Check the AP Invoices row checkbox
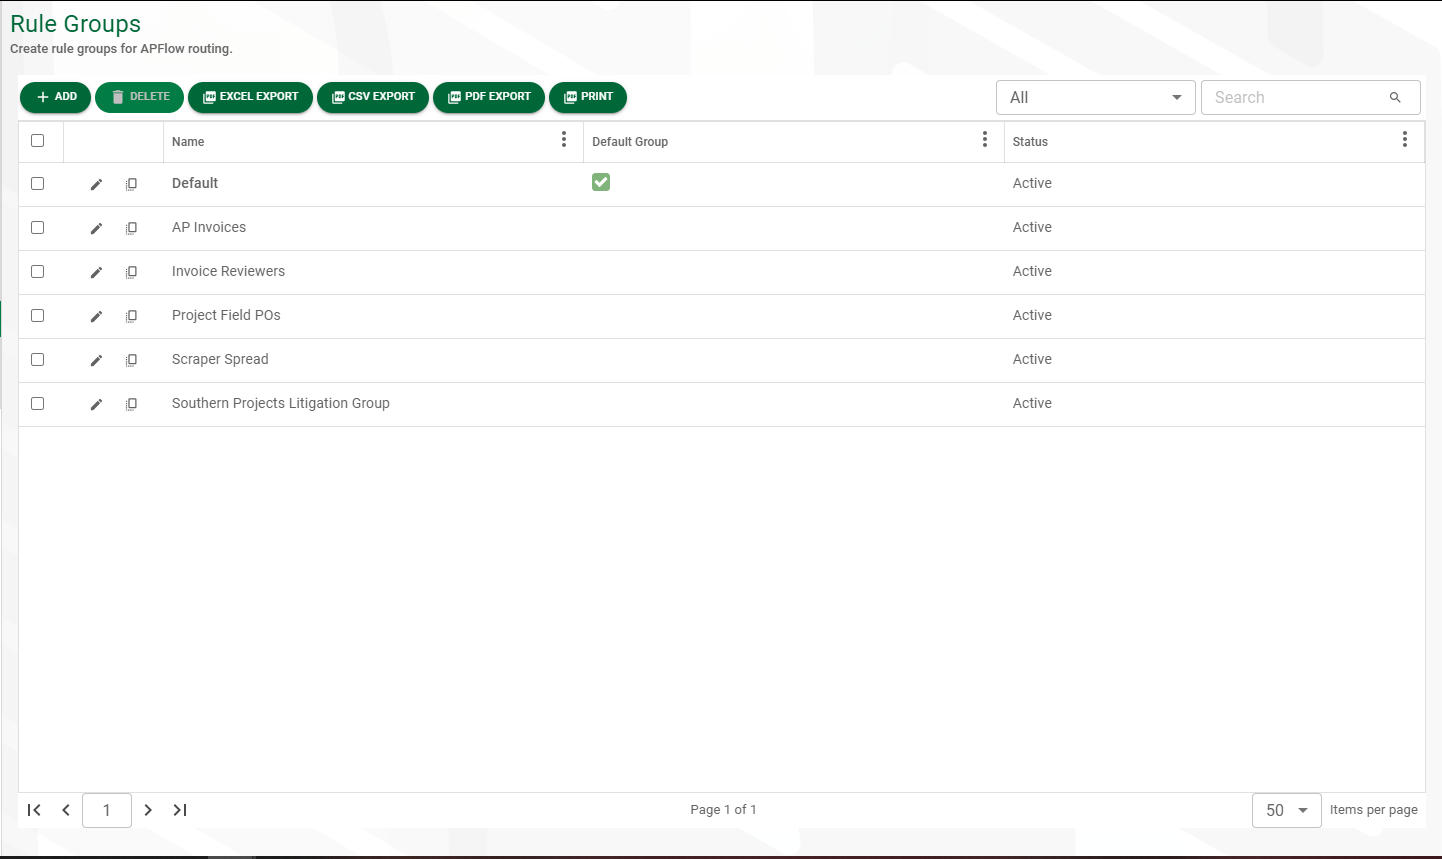1442x859 pixels. 38,227
